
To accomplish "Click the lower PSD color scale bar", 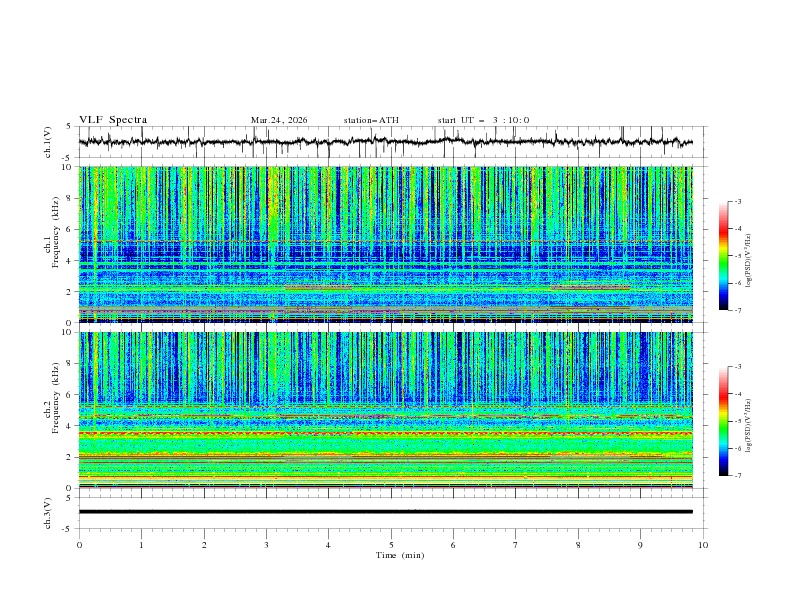I will (x=724, y=421).
